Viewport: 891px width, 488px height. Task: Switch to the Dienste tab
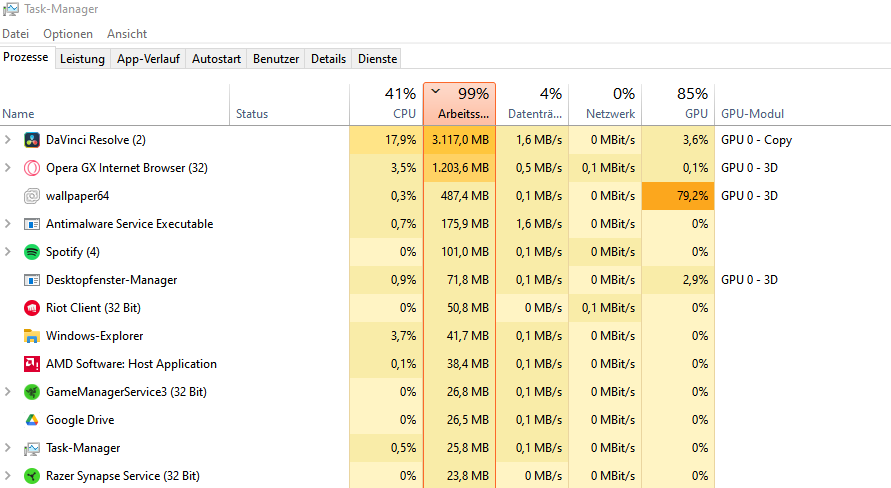(x=377, y=59)
